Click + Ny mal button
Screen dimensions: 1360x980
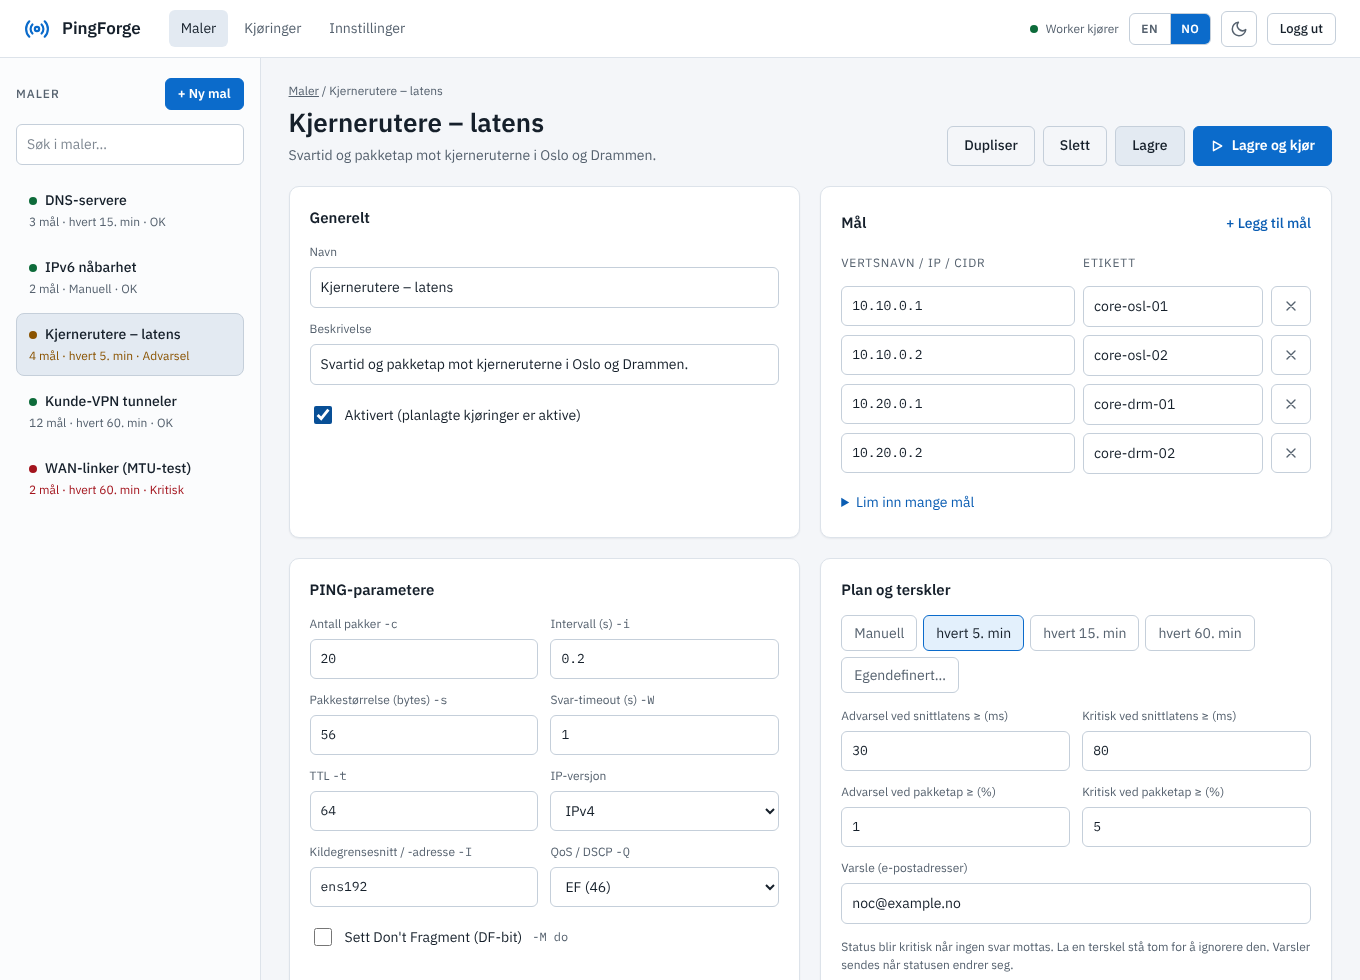click(x=204, y=94)
